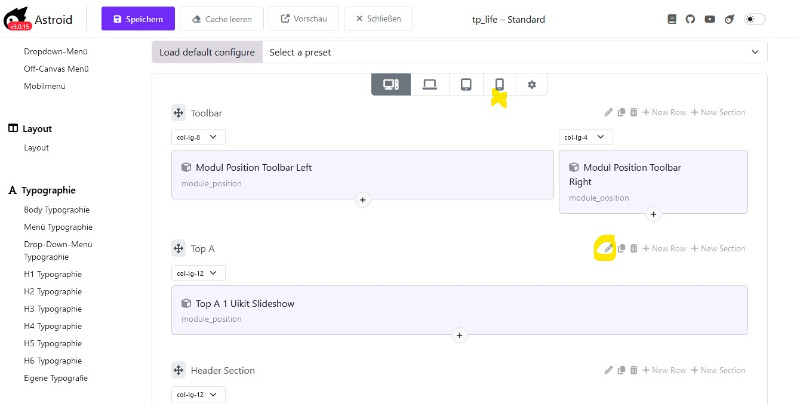This screenshot has height=405, width=799.
Task: Open H2 Typographie sidebar item
Action: point(52,291)
